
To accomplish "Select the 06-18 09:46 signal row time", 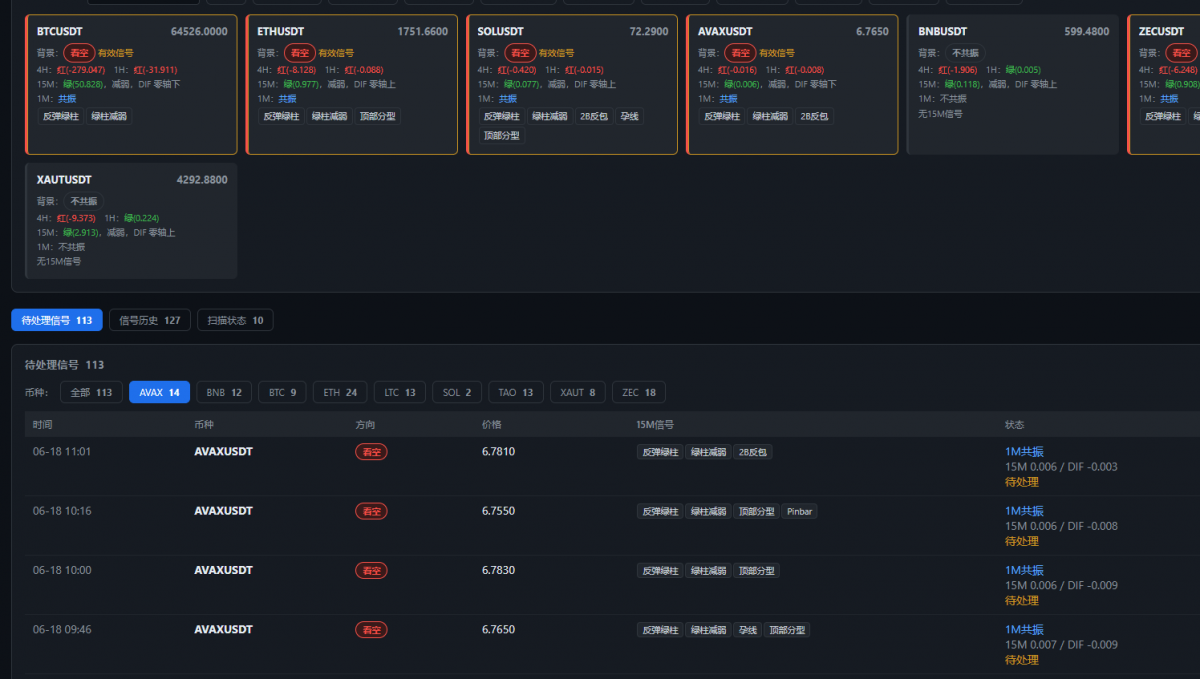I will [62, 630].
